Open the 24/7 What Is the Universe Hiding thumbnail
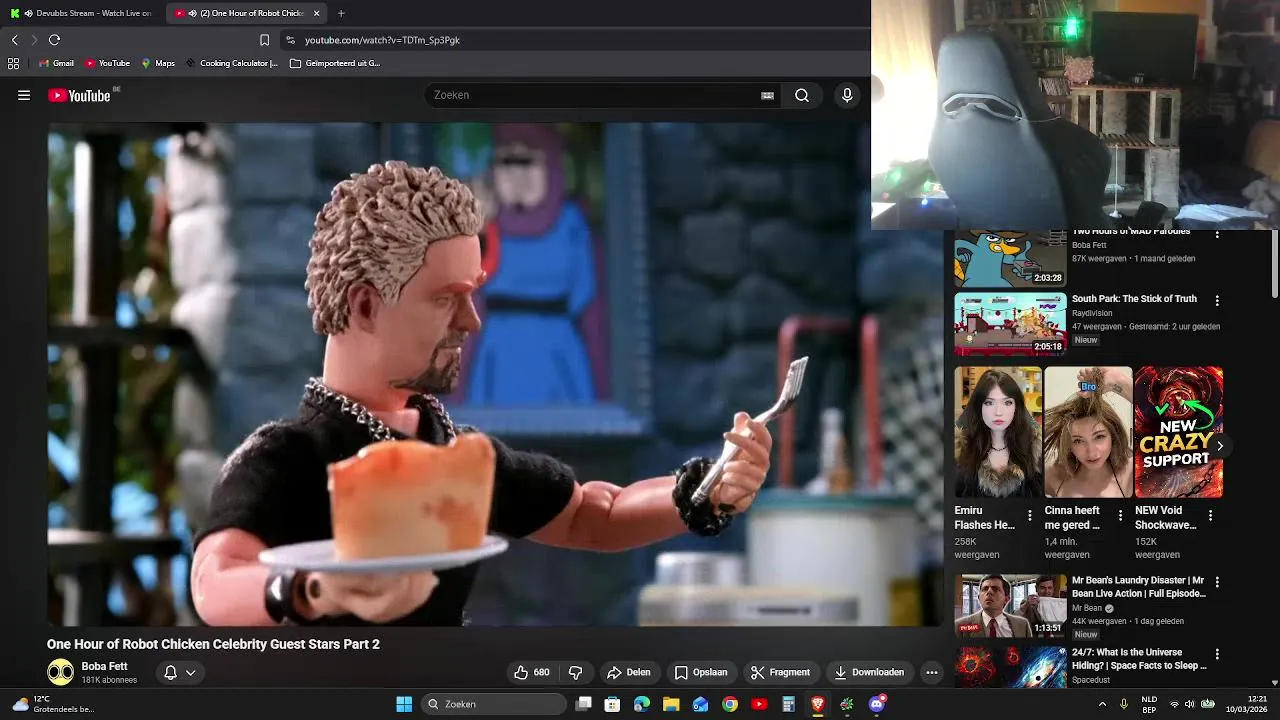 [1010, 666]
